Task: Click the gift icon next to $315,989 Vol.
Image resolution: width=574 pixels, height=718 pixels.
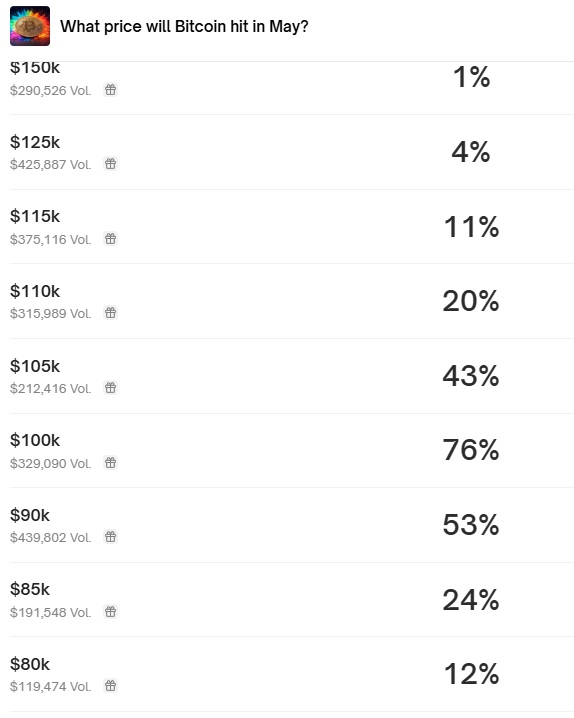Action: pyautogui.click(x=110, y=313)
